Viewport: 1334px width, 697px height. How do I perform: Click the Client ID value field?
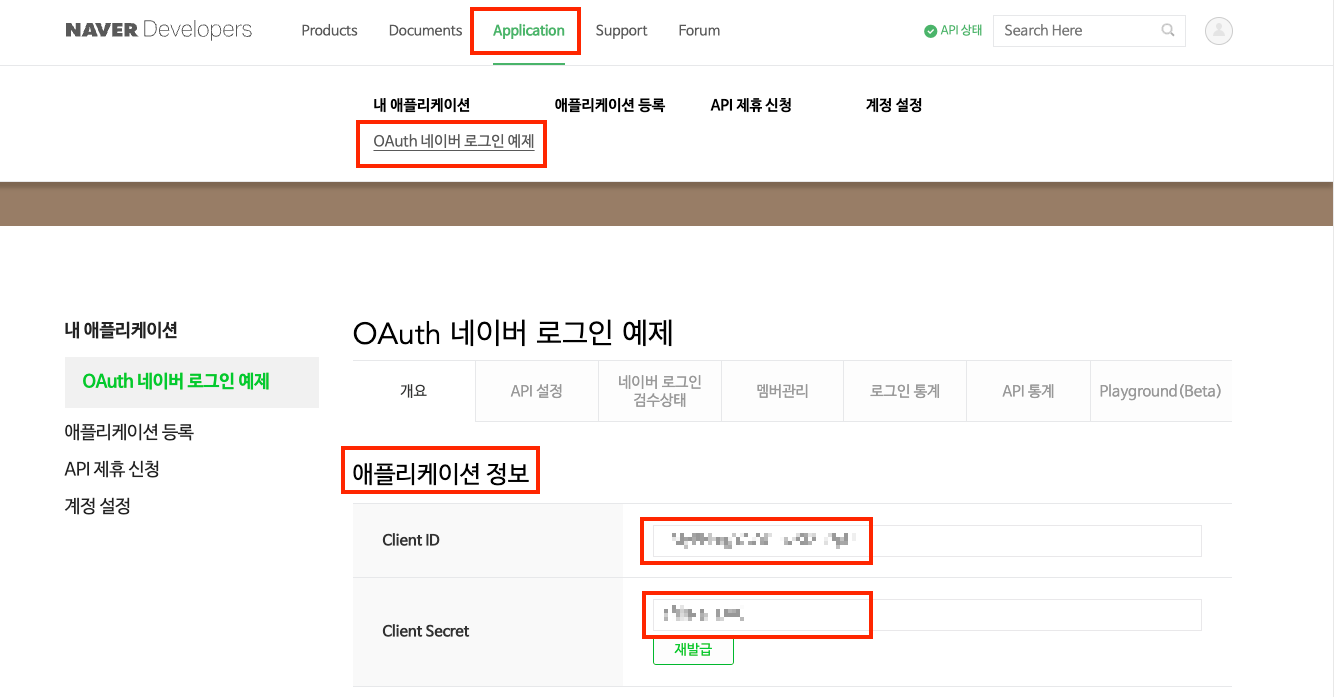pyautogui.click(x=927, y=540)
